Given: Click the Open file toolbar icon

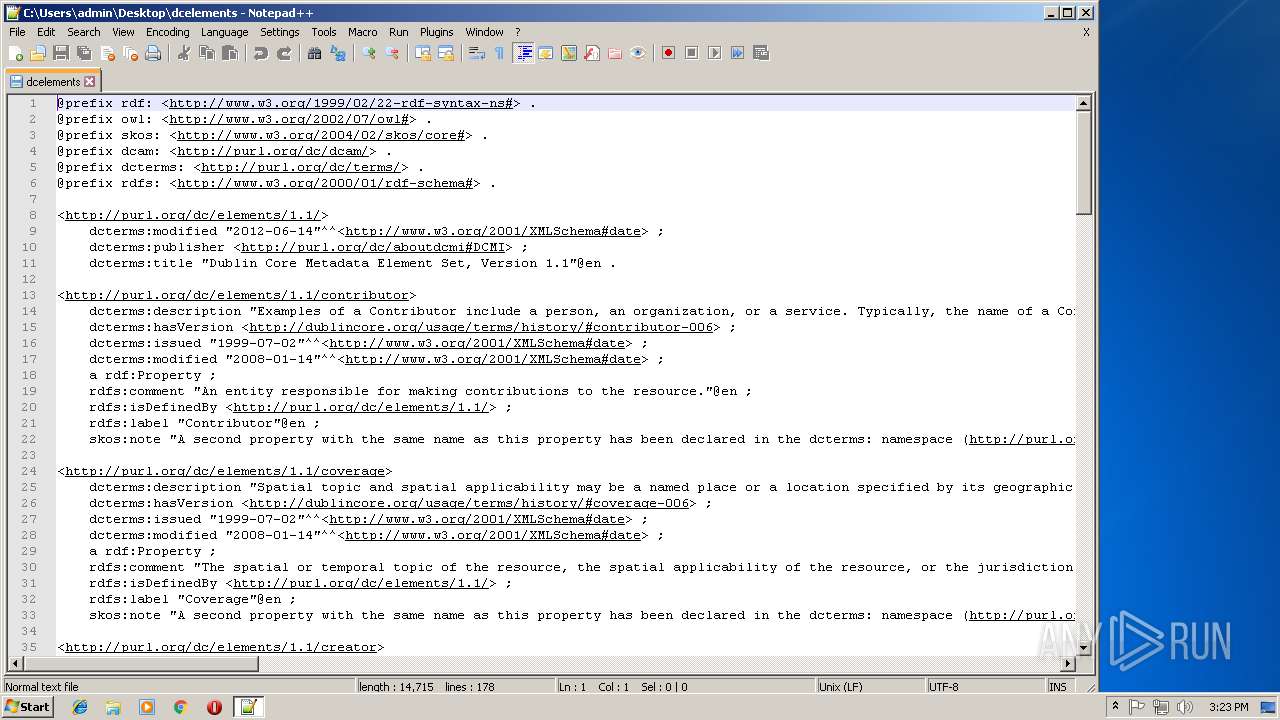Looking at the screenshot, I should 38,53.
